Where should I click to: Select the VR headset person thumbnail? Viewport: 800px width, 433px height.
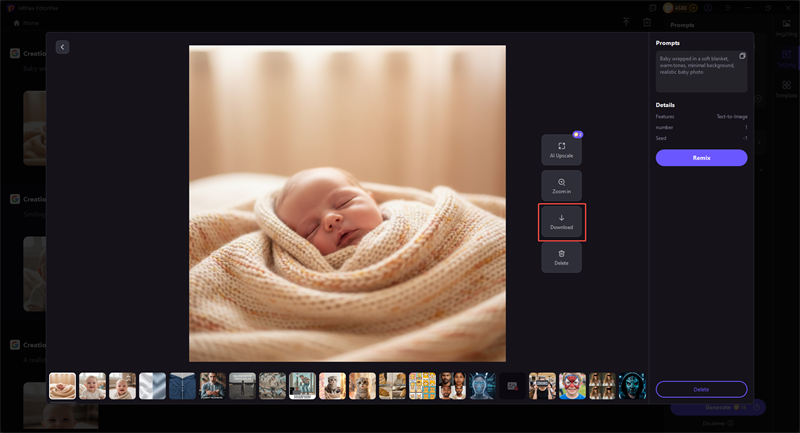tap(542, 386)
